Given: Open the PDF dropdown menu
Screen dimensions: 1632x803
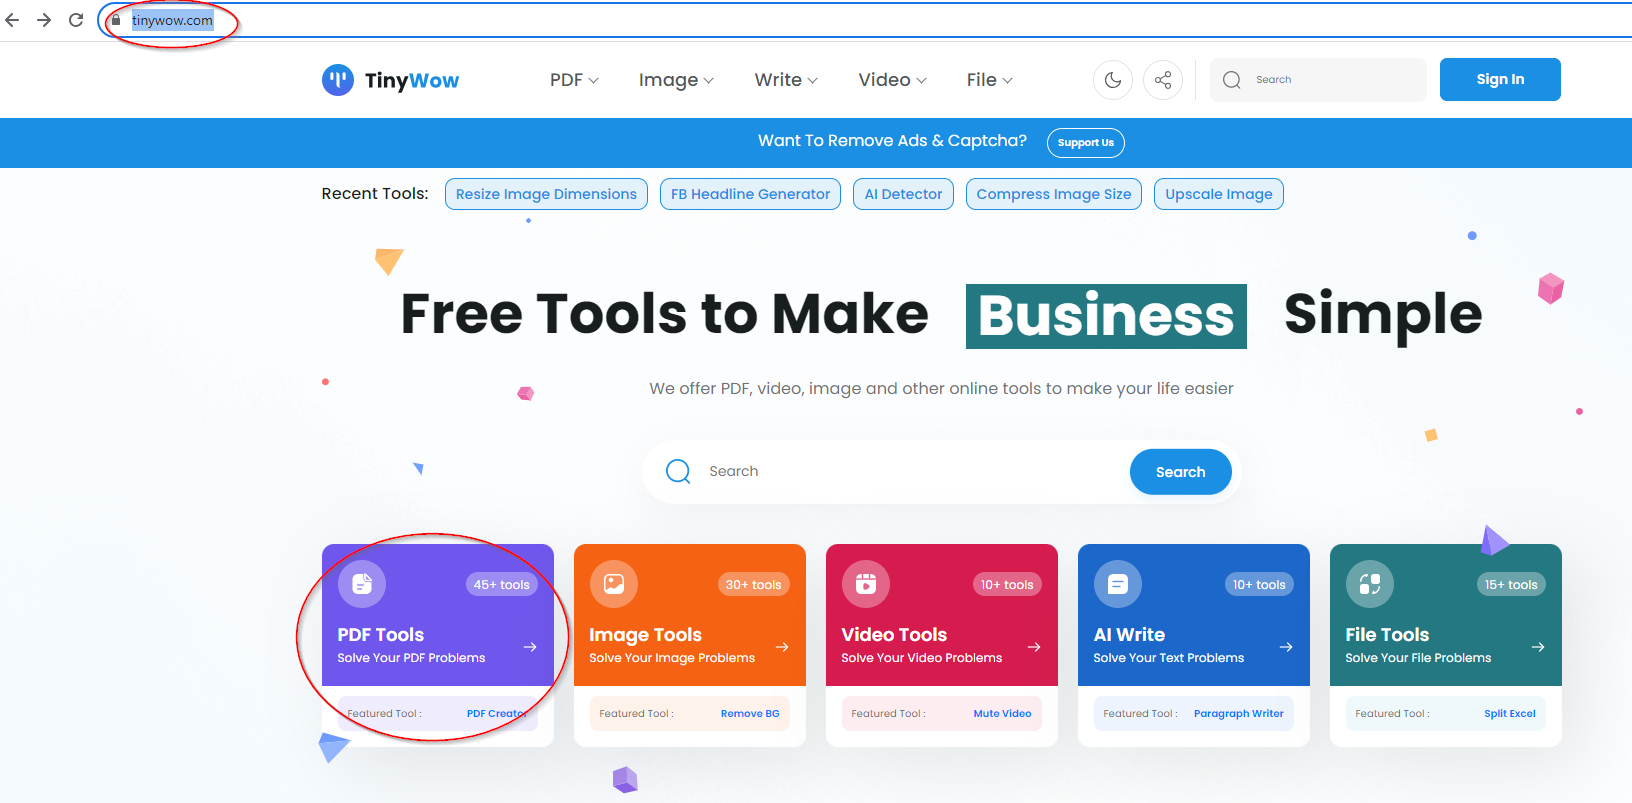Looking at the screenshot, I should pos(574,80).
